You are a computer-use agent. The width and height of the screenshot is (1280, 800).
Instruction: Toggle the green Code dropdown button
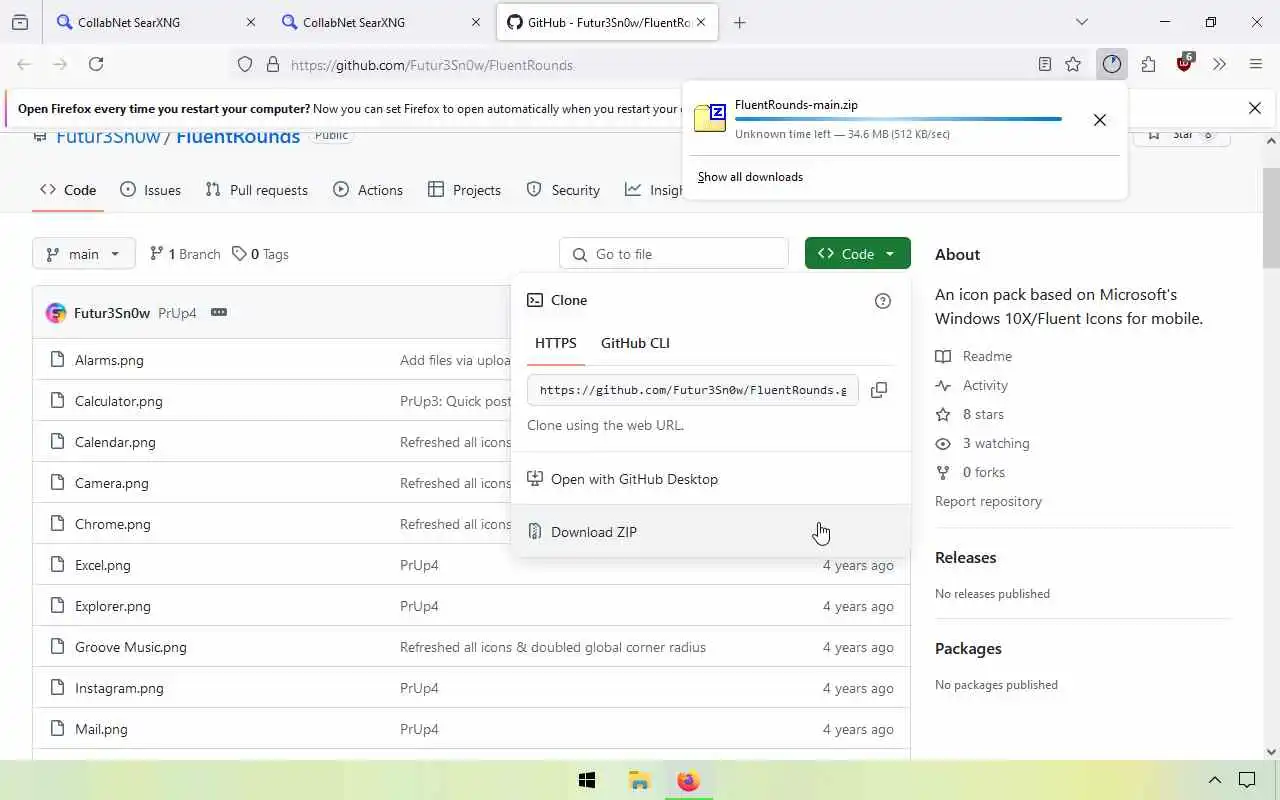pyautogui.click(x=858, y=254)
